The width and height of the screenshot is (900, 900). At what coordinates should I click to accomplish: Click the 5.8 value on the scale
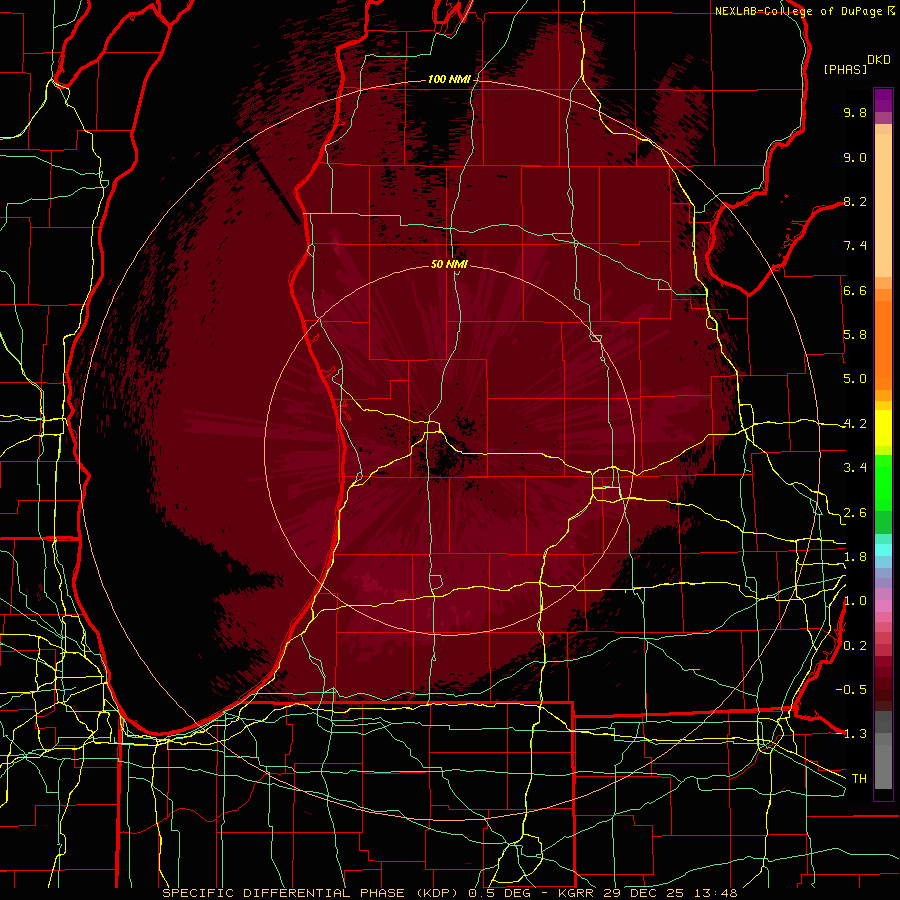(855, 335)
